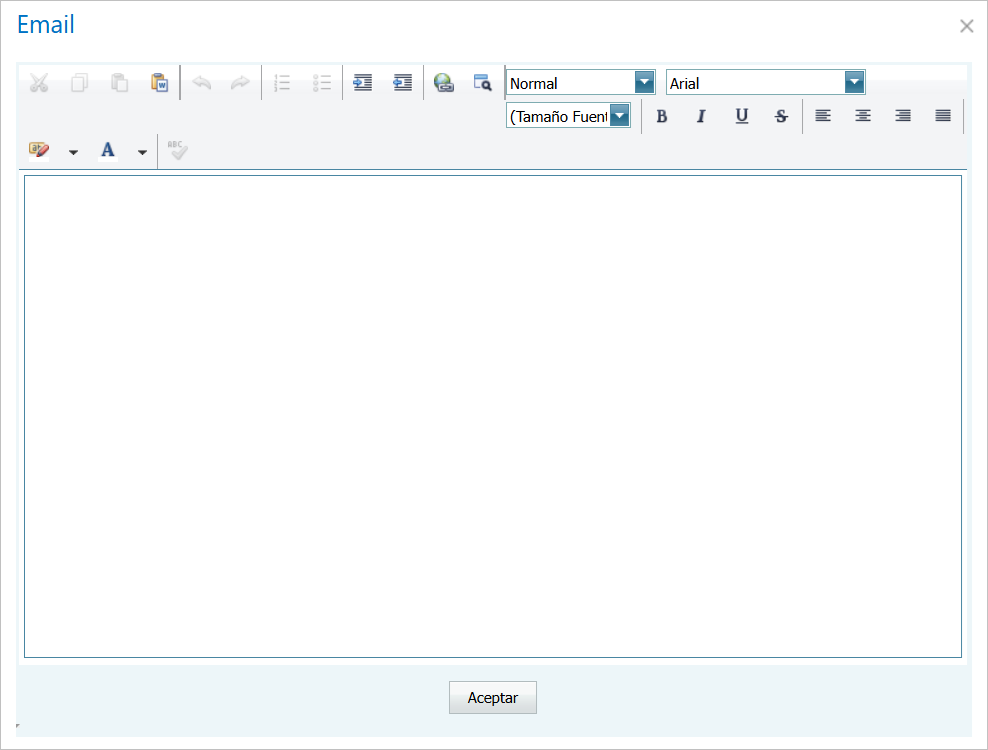Click the Insert Hyperlink globe icon
The image size is (988, 750).
pyautogui.click(x=443, y=82)
